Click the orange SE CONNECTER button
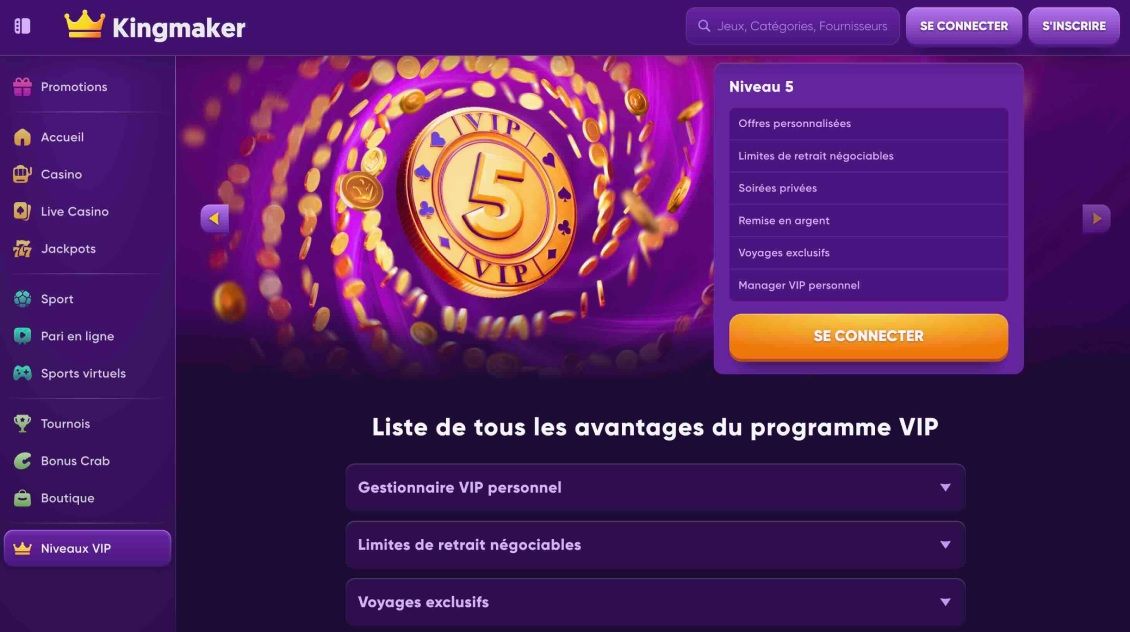Screen dimensions: 1130x632 pos(868,337)
